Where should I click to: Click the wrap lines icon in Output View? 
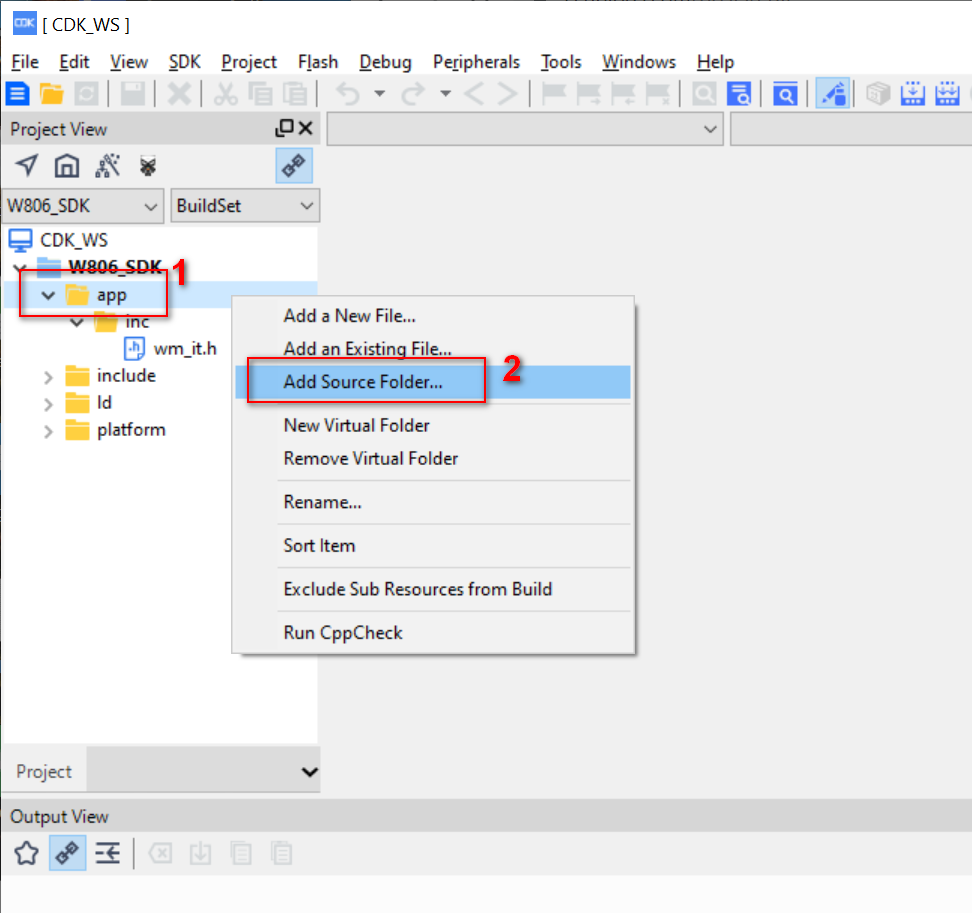tap(107, 853)
